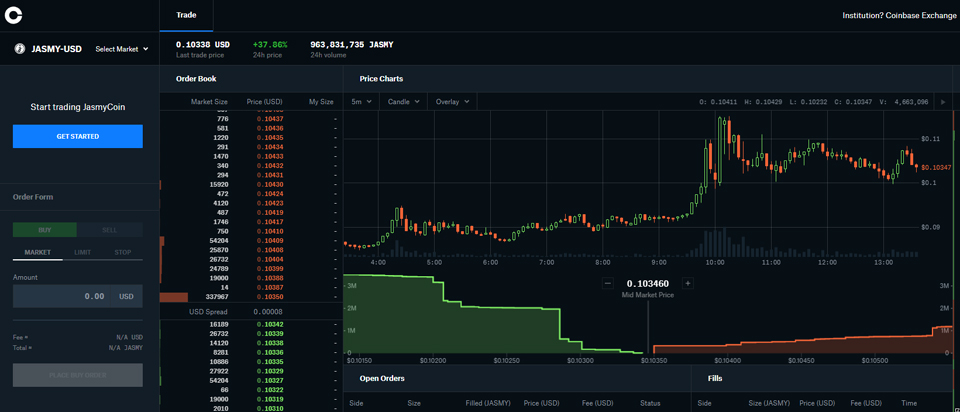Select the 0.10342 bid price row

pyautogui.click(x=269, y=325)
